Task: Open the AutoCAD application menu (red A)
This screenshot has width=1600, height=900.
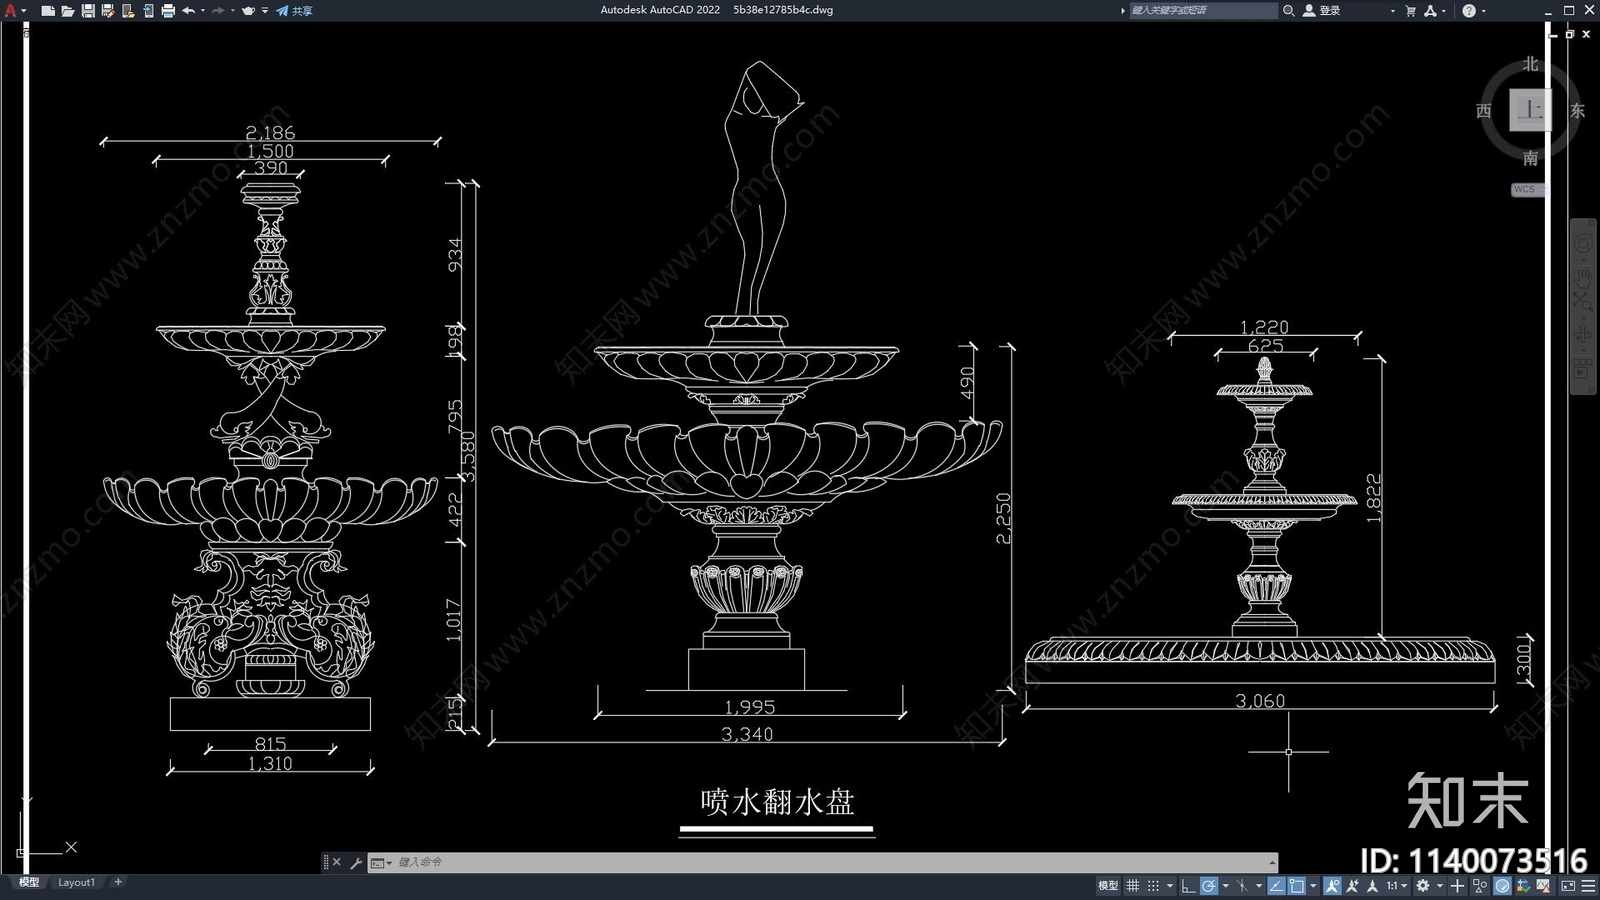Action: (11, 11)
